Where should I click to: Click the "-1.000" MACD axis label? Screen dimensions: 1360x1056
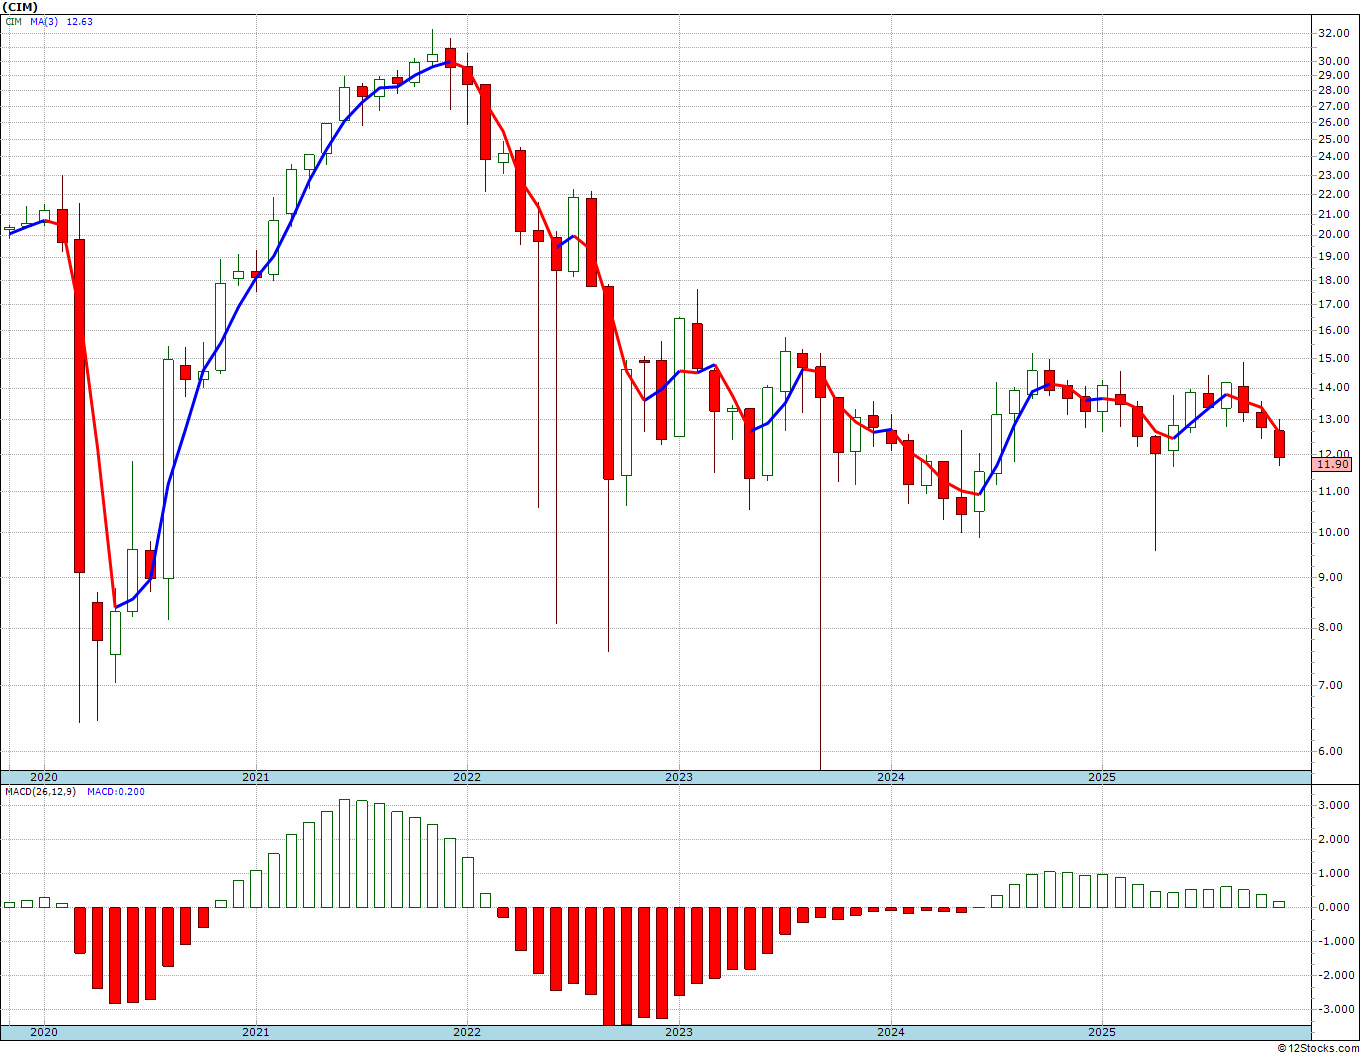(1334, 942)
